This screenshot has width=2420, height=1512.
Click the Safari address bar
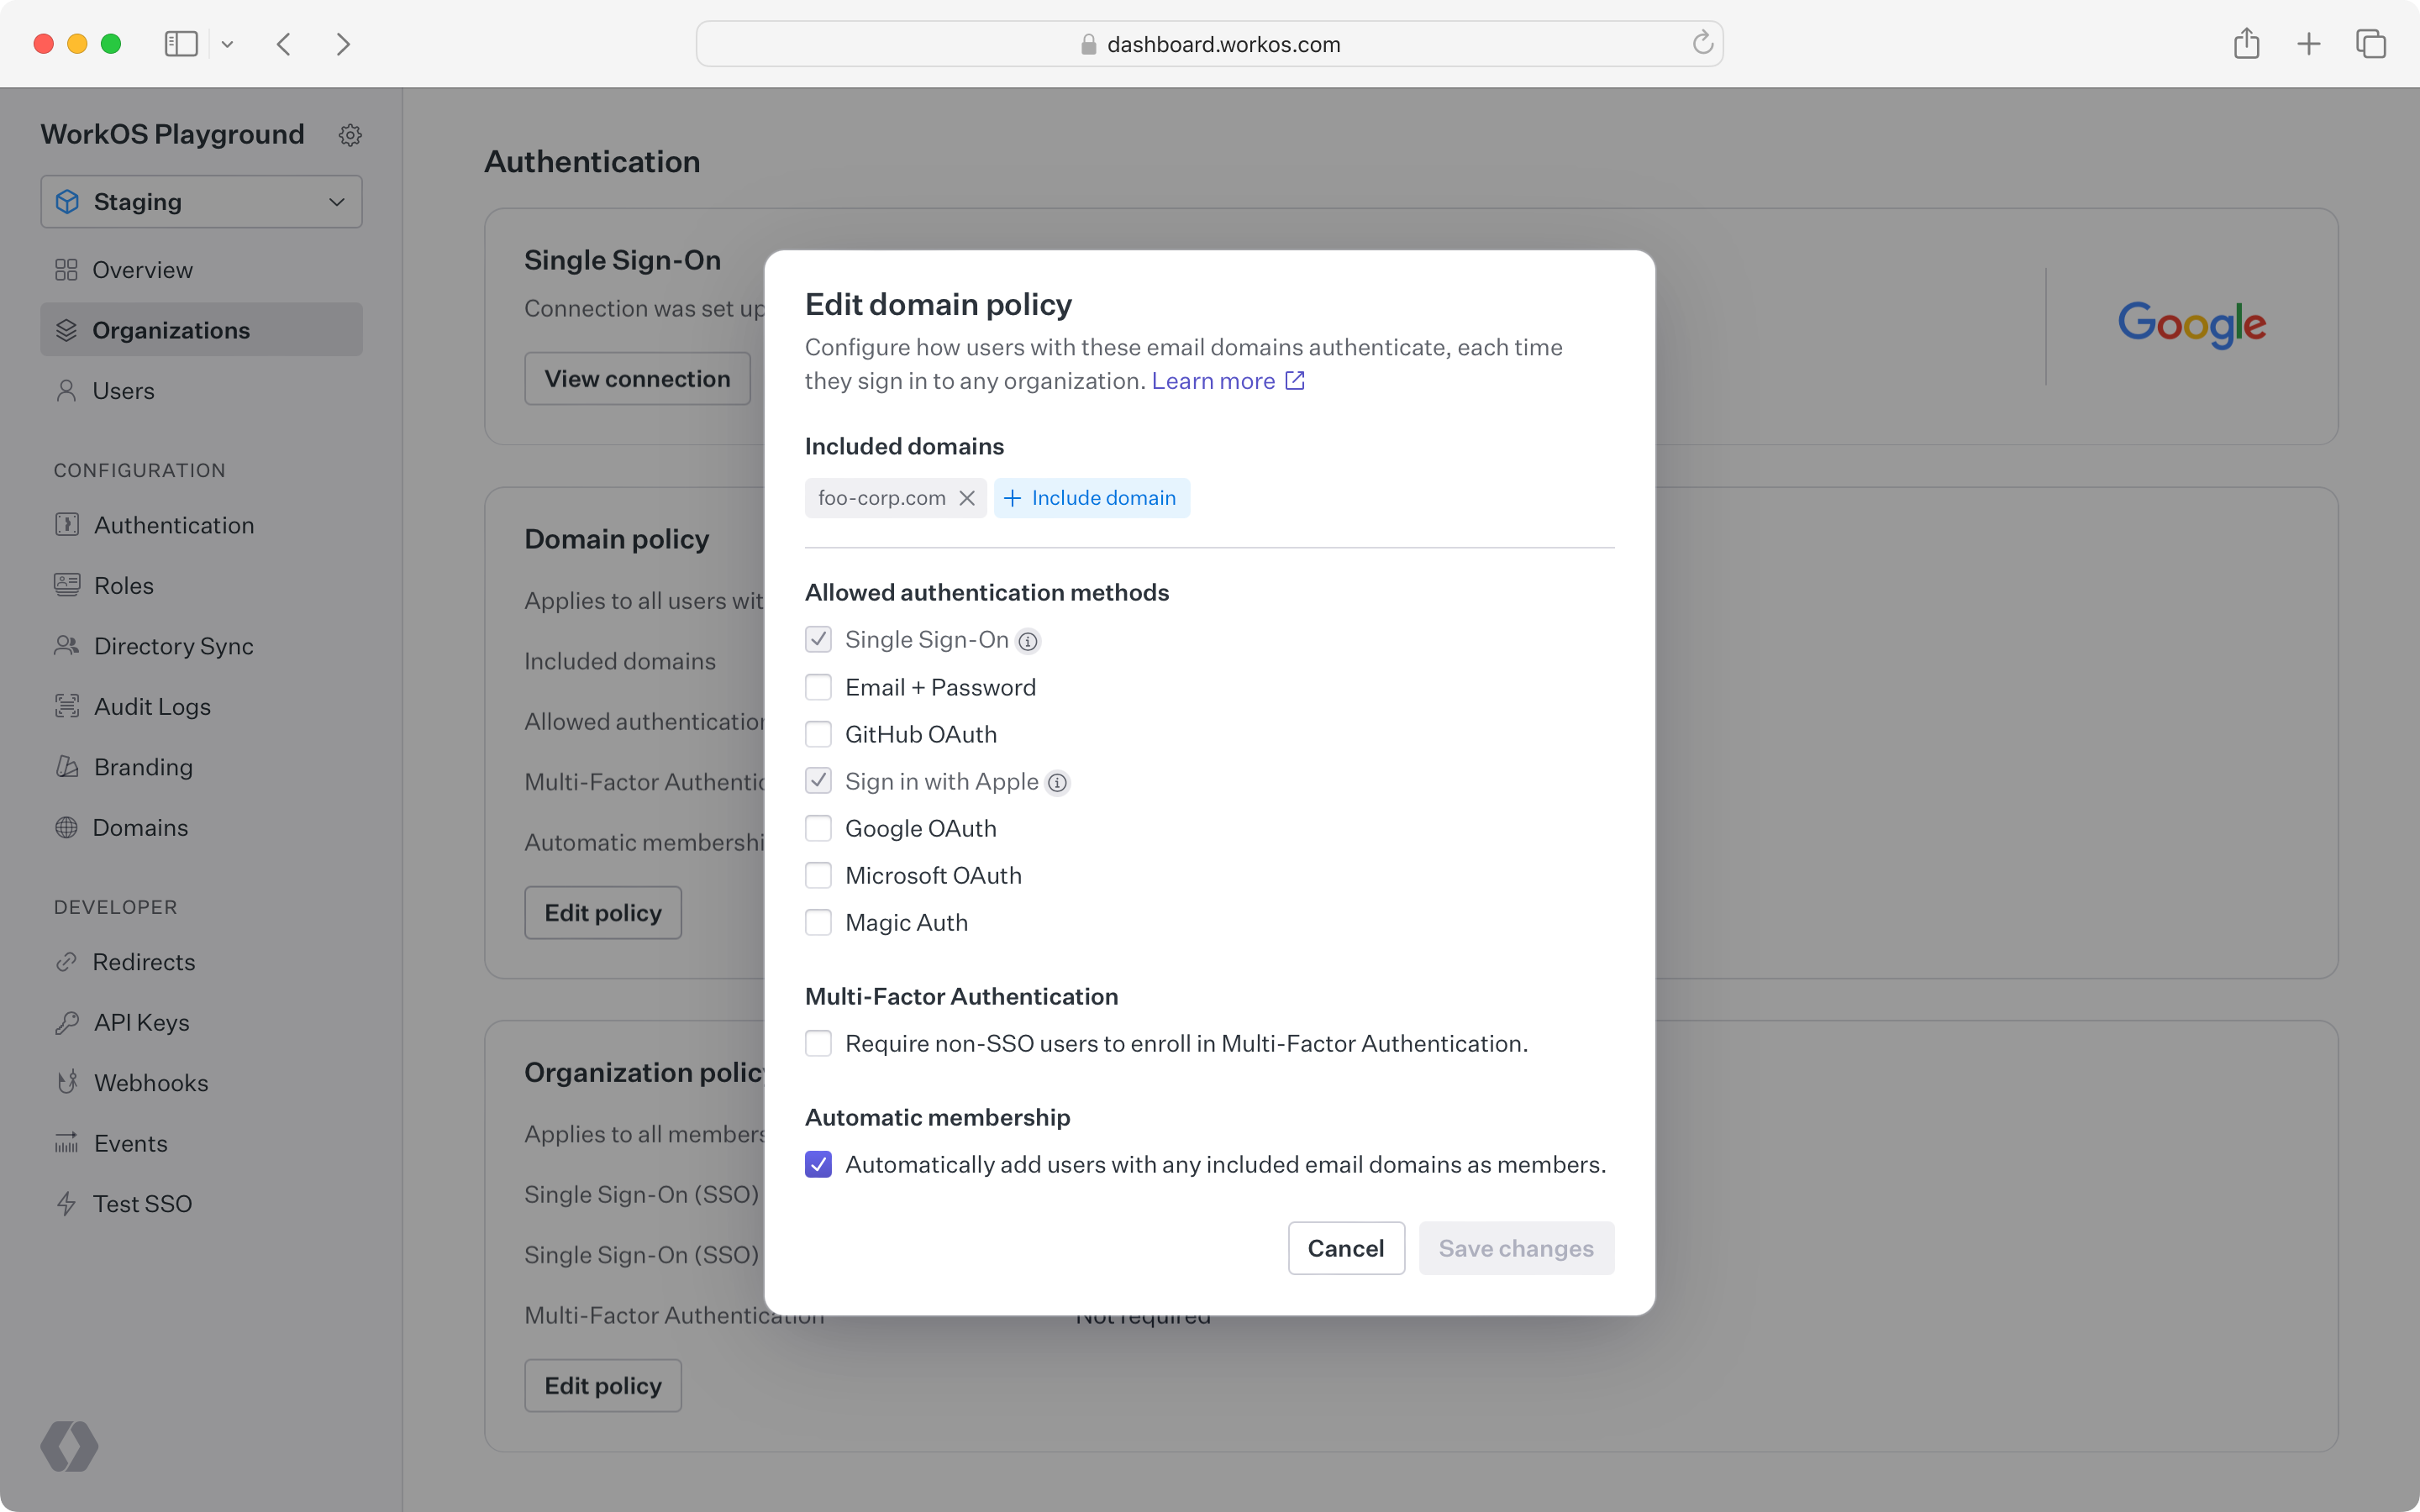[1208, 44]
